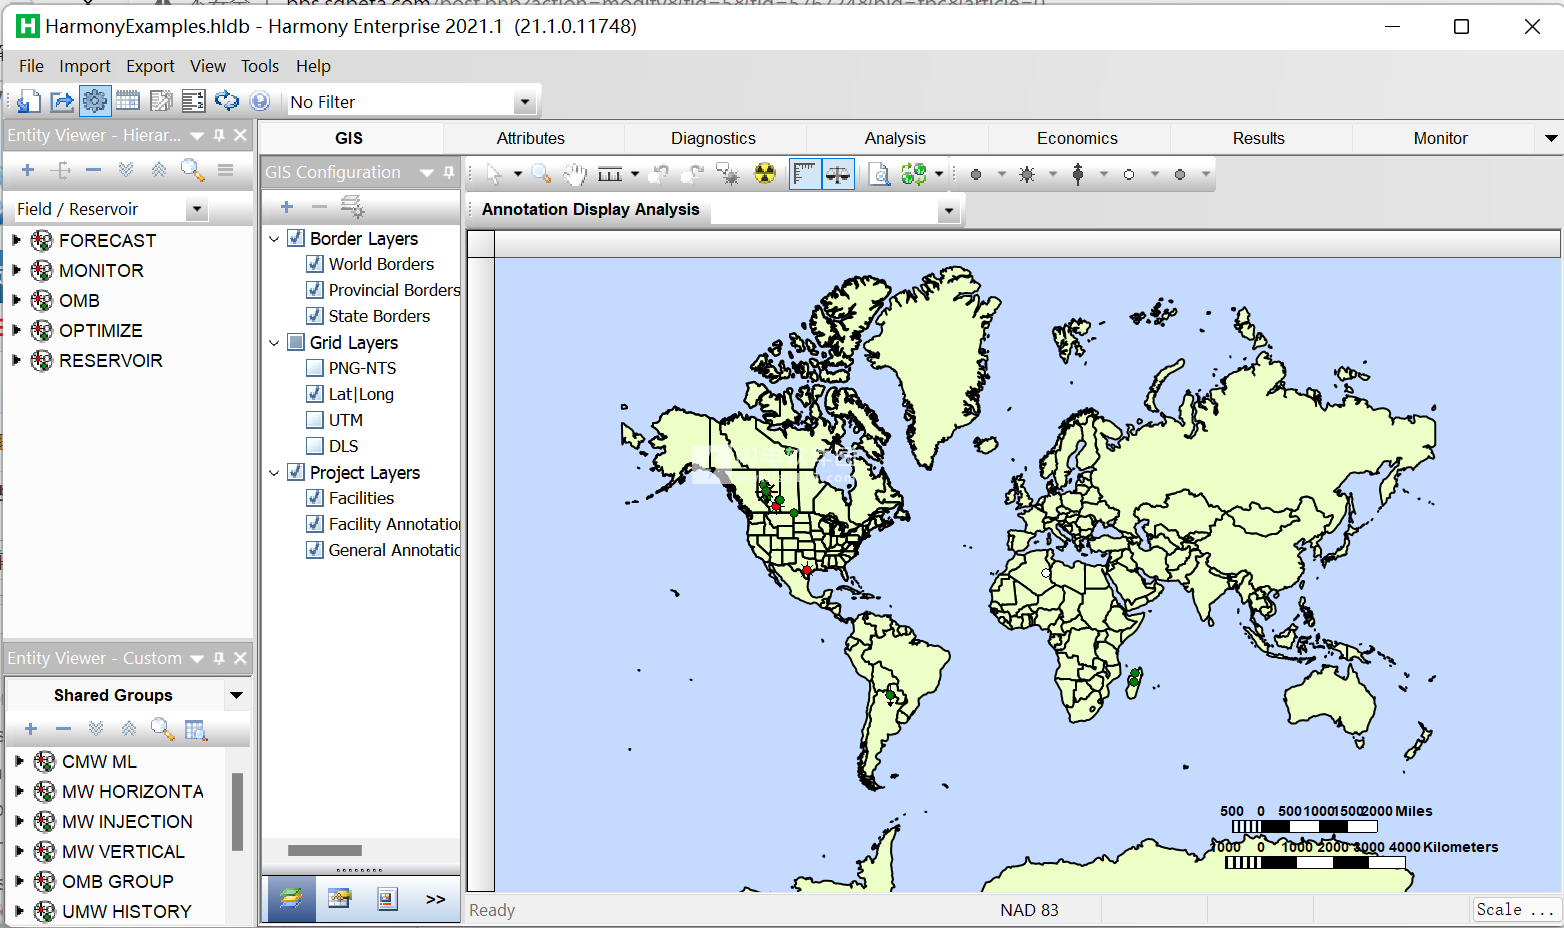Open the Shared Groups dropdown

click(x=236, y=695)
